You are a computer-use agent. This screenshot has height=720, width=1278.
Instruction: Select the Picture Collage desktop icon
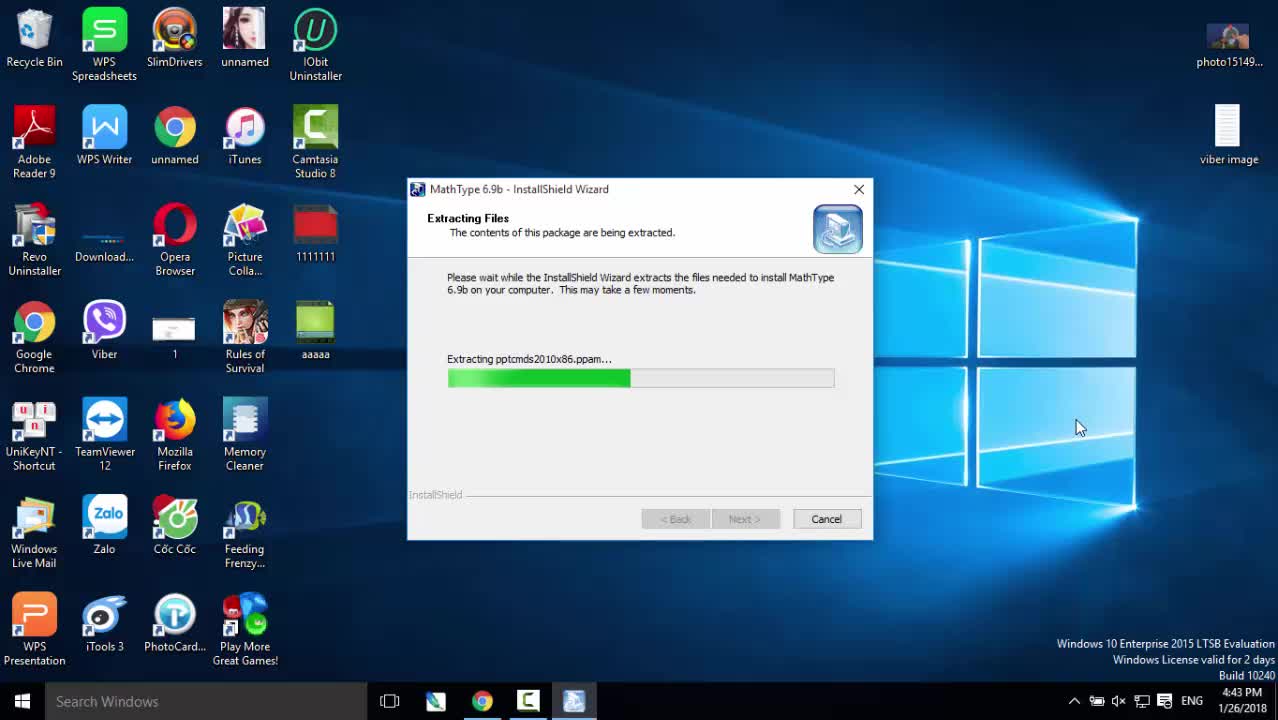[245, 240]
